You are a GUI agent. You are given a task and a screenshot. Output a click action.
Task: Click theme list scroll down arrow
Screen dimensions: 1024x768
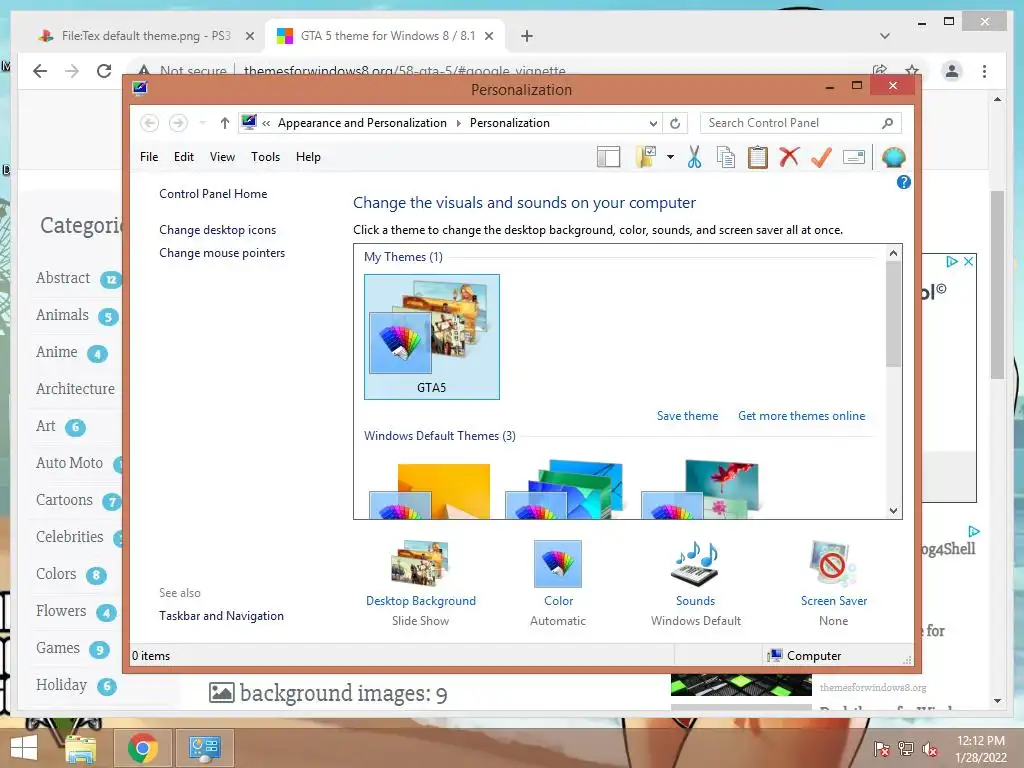893,511
